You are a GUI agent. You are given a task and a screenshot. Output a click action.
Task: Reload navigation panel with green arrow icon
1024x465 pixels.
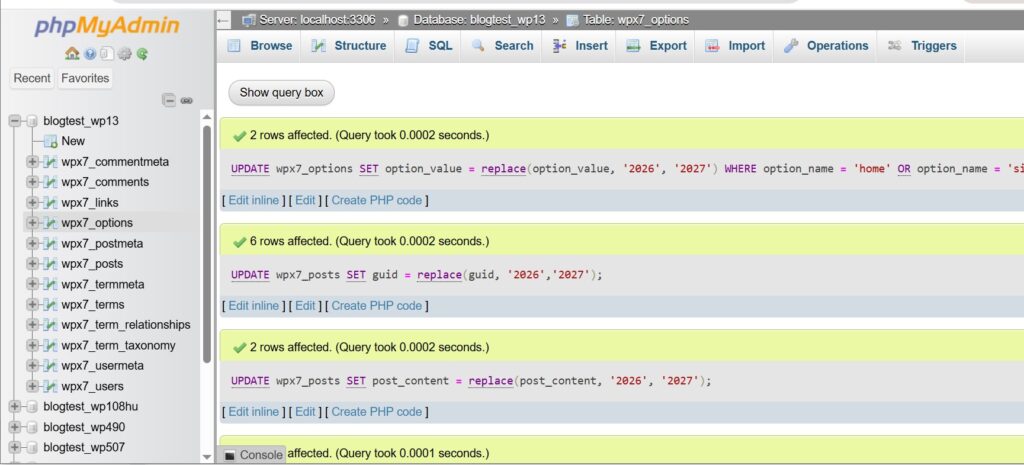pyautogui.click(x=142, y=54)
